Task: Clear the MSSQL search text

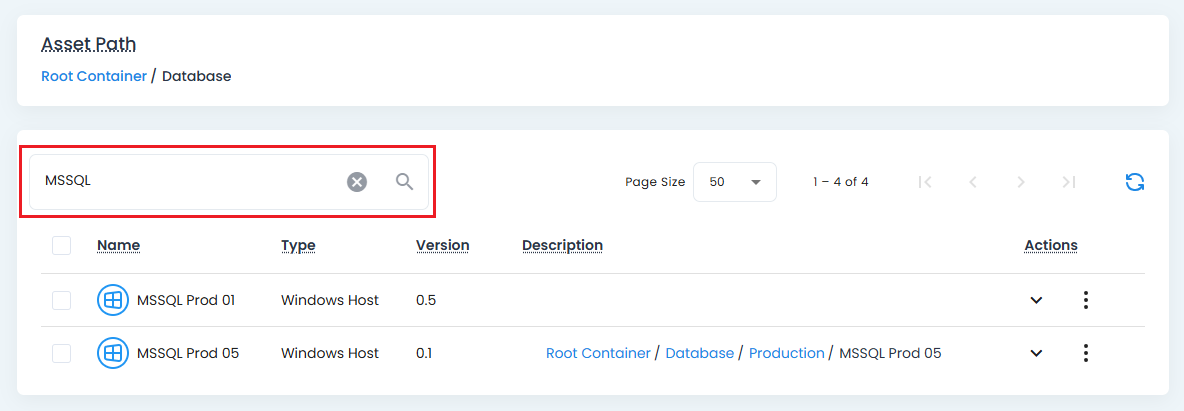Action: point(357,181)
